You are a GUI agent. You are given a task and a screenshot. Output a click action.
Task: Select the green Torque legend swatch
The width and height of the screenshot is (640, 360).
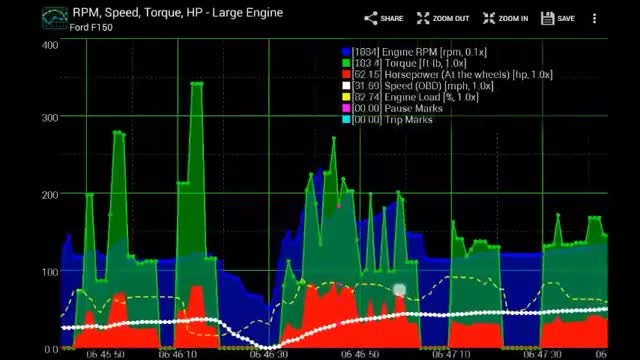[346, 63]
